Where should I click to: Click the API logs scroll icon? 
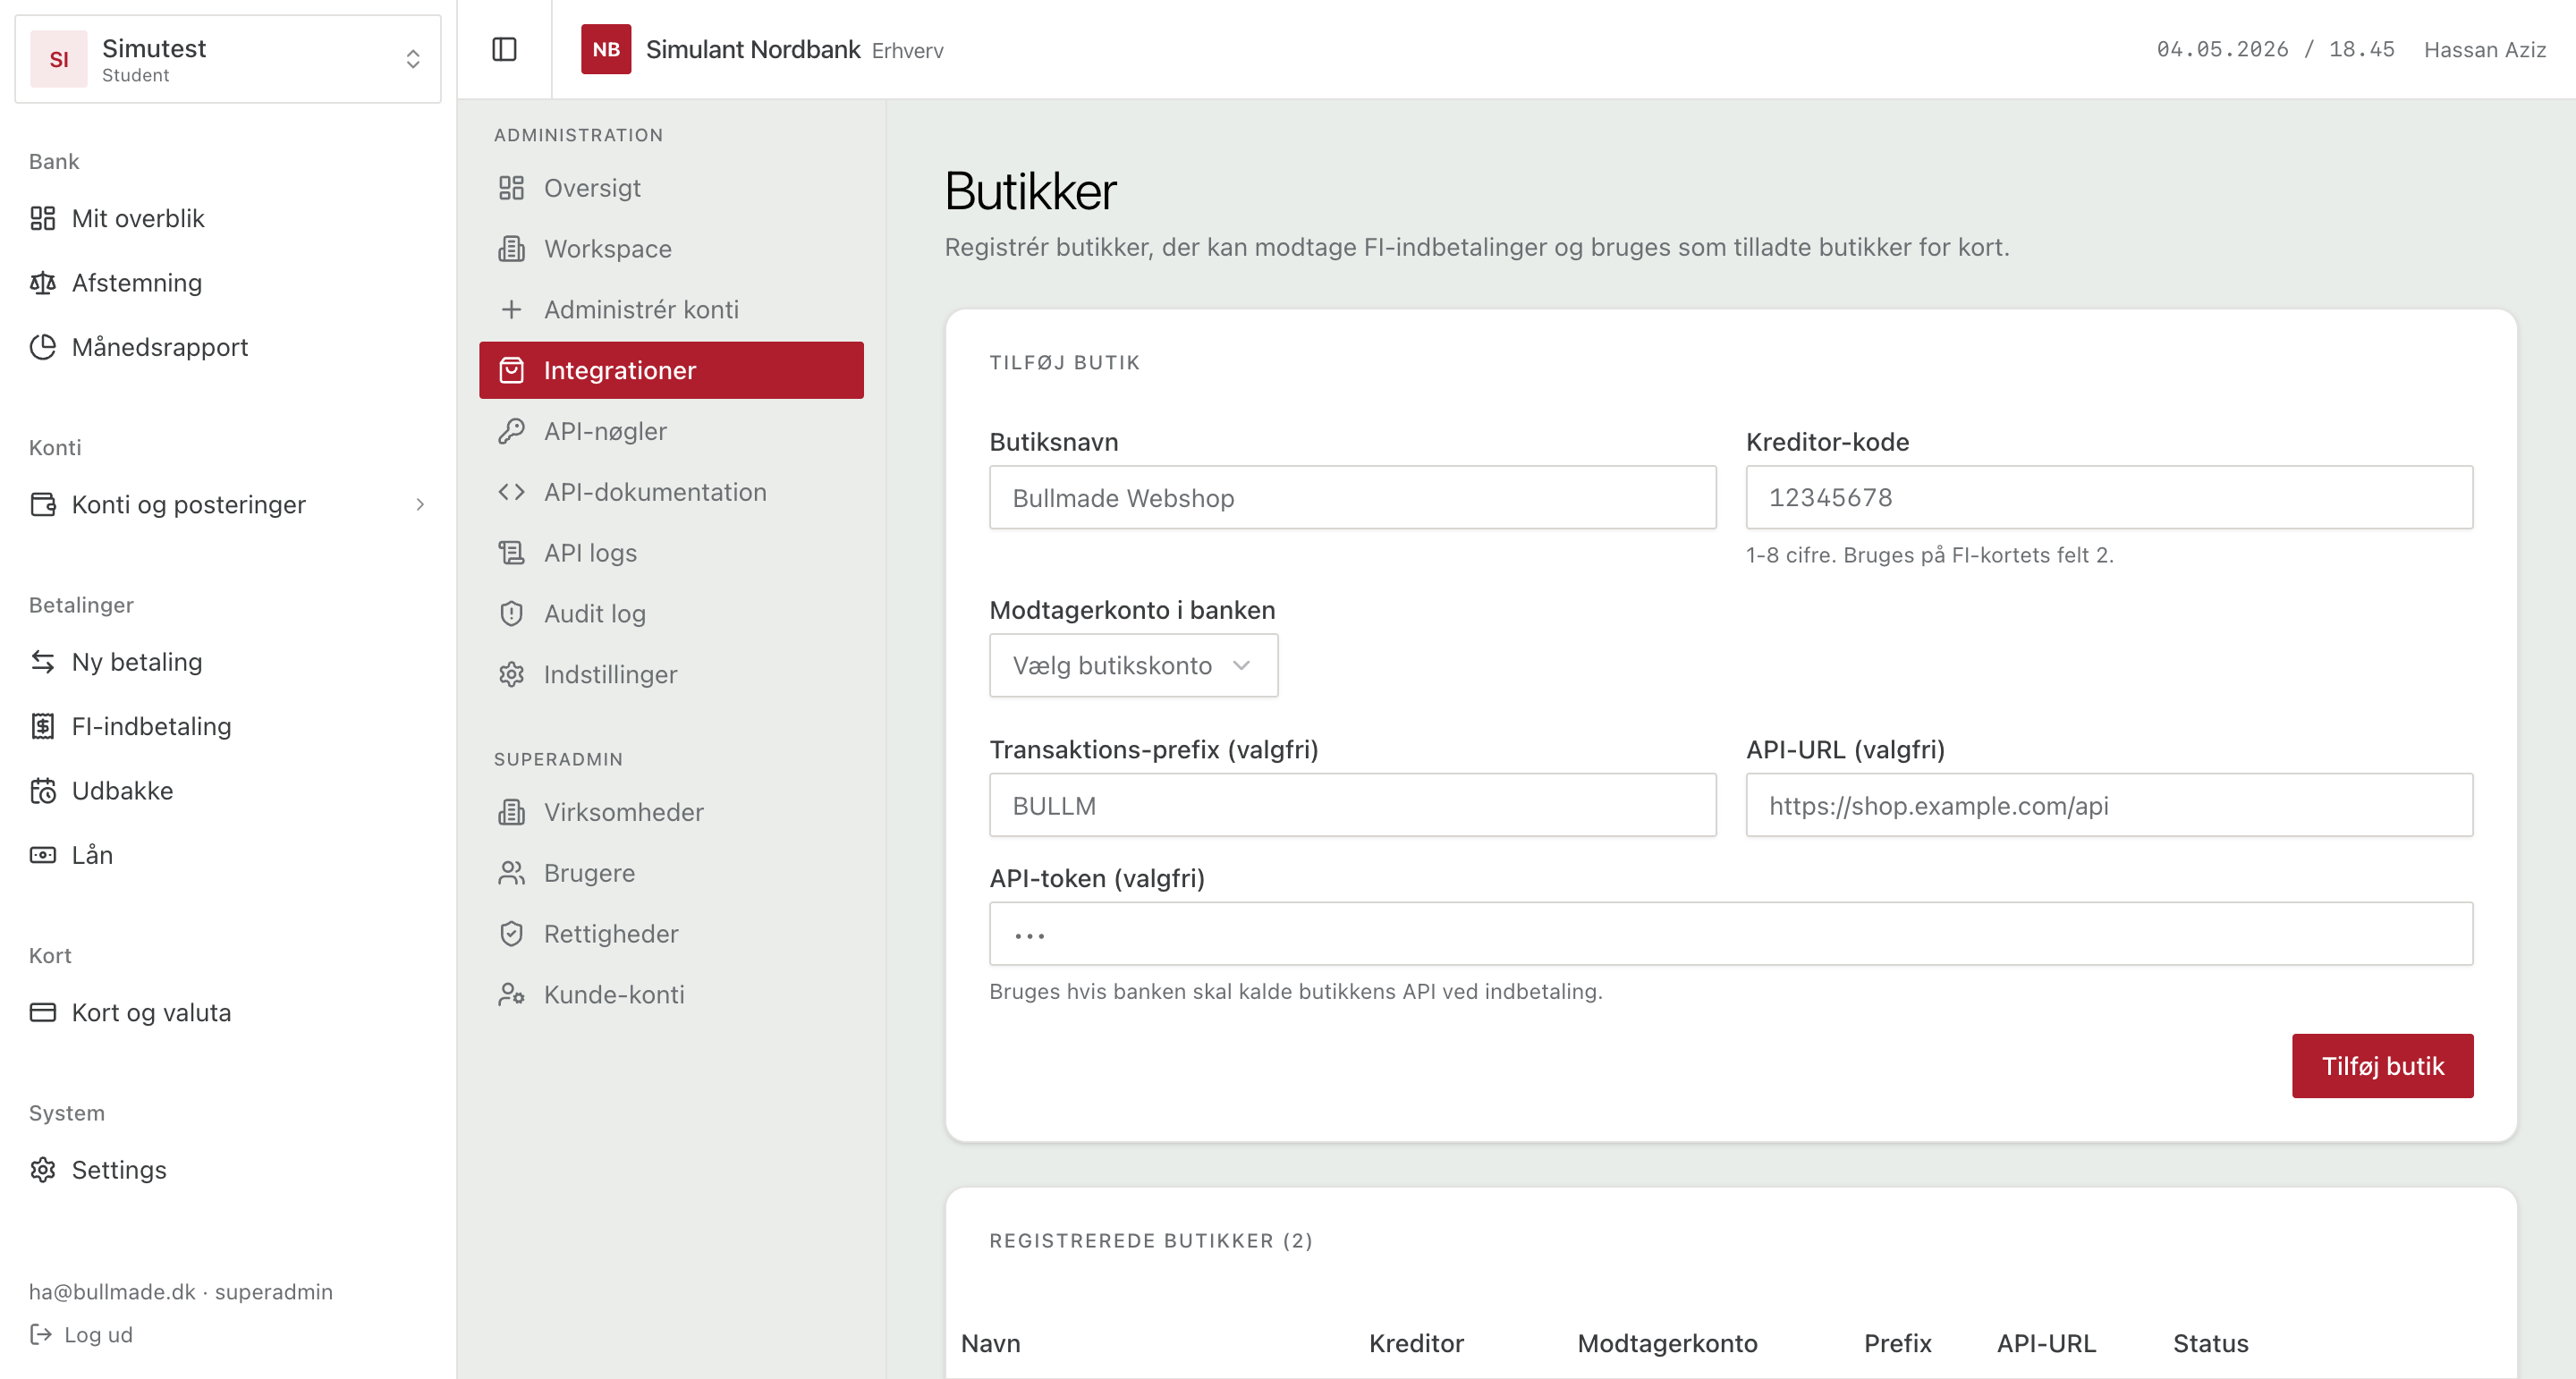pyautogui.click(x=511, y=552)
